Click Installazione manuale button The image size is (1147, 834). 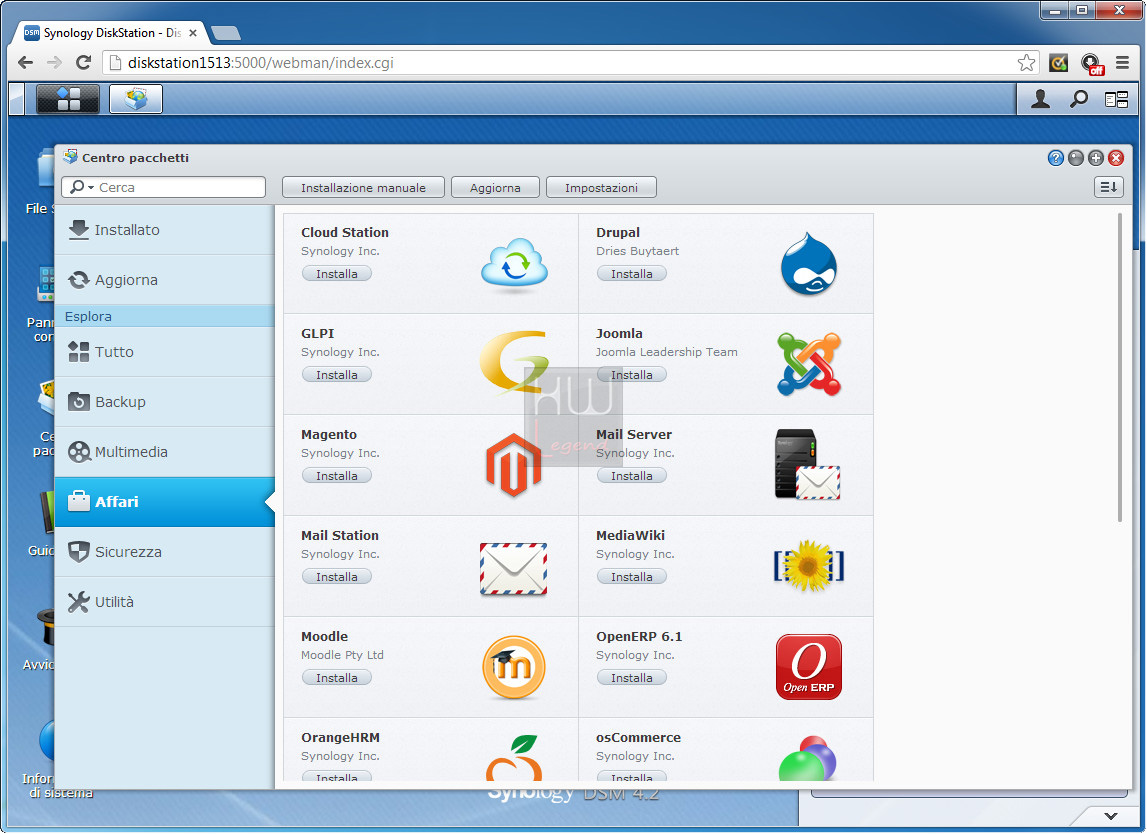[x=364, y=187]
